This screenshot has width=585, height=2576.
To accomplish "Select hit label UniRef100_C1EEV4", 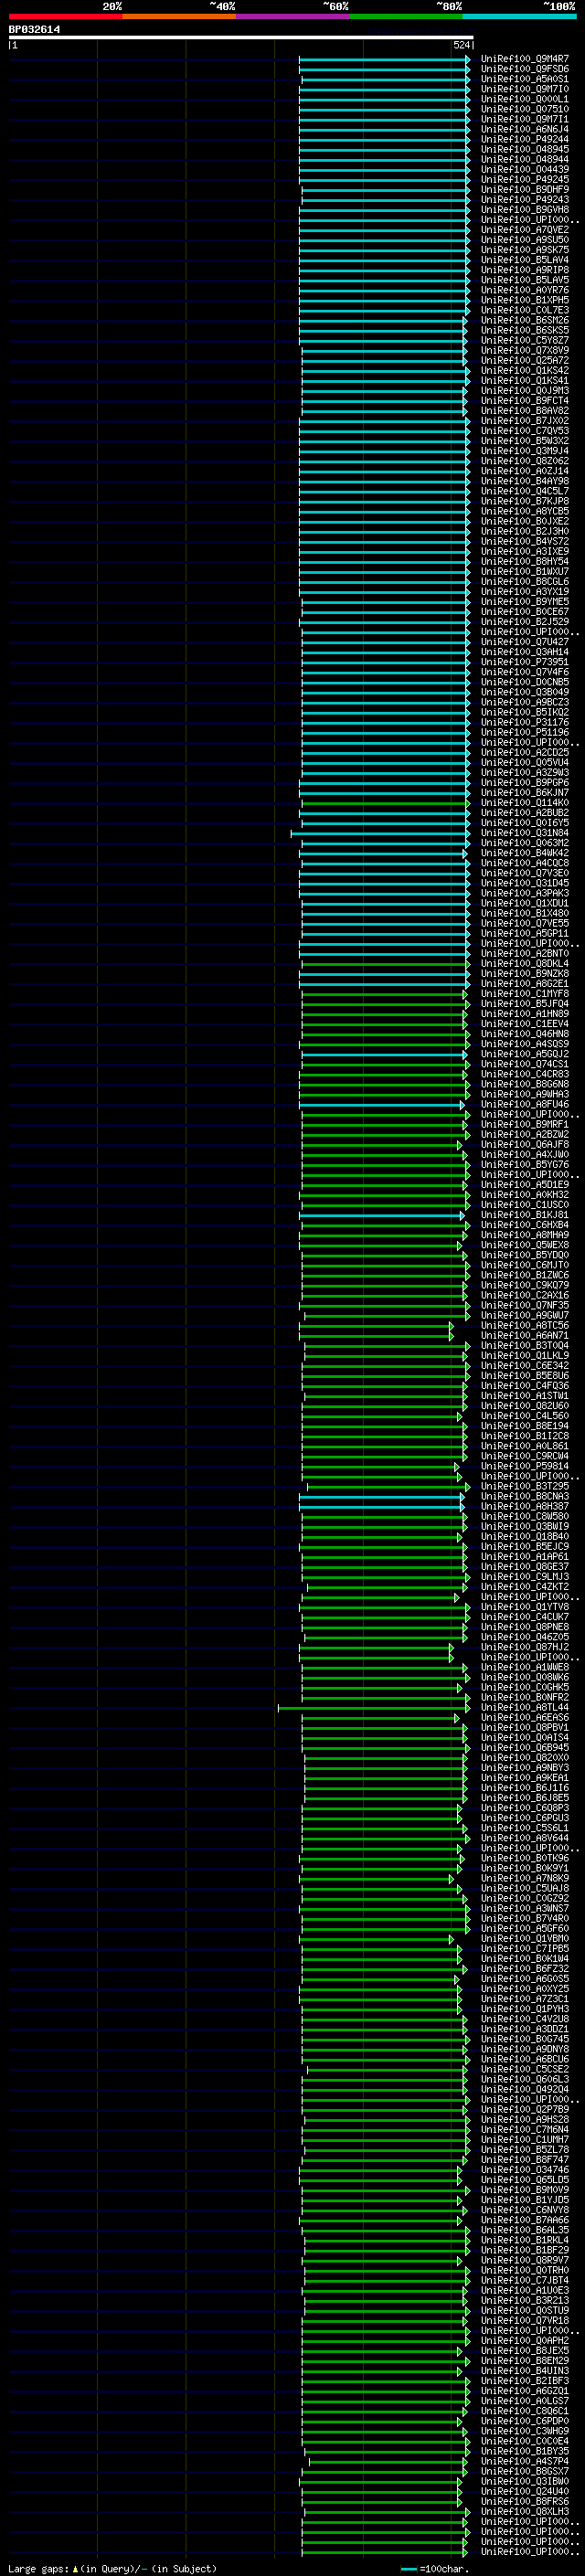I will point(525,1024).
